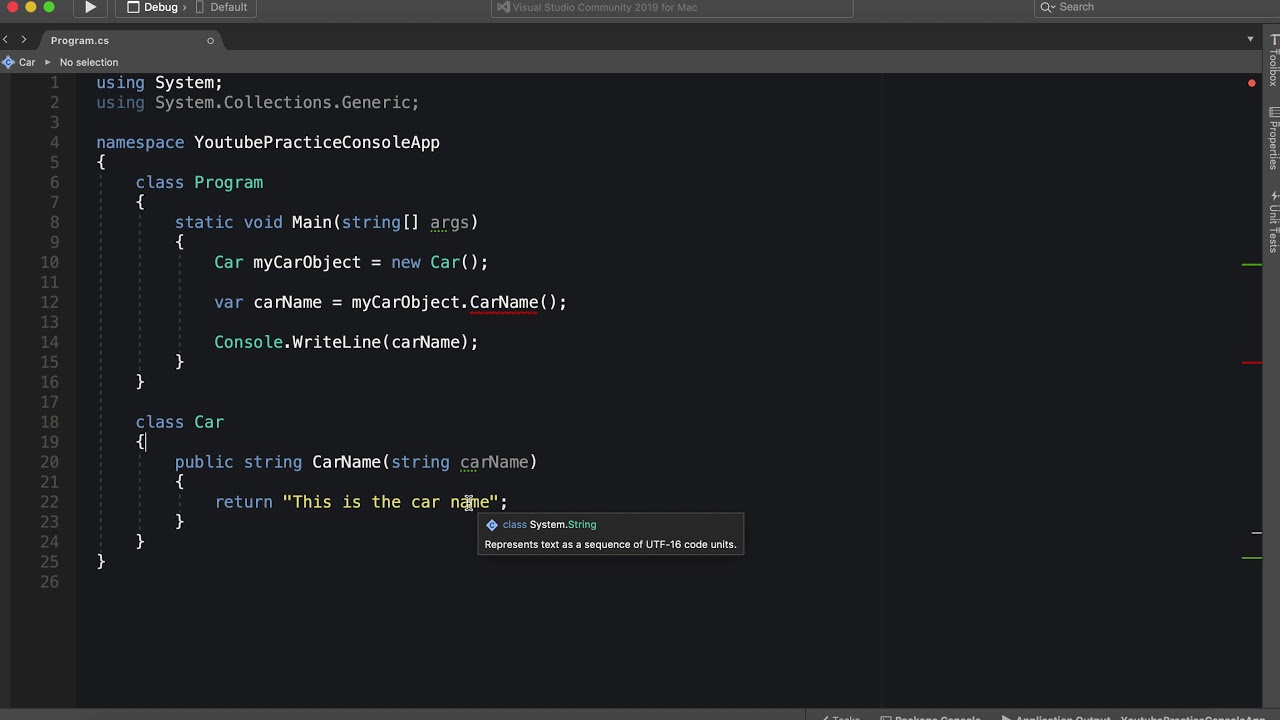Jump to the upper green change marker
The image size is (1280, 720).
(x=1251, y=265)
